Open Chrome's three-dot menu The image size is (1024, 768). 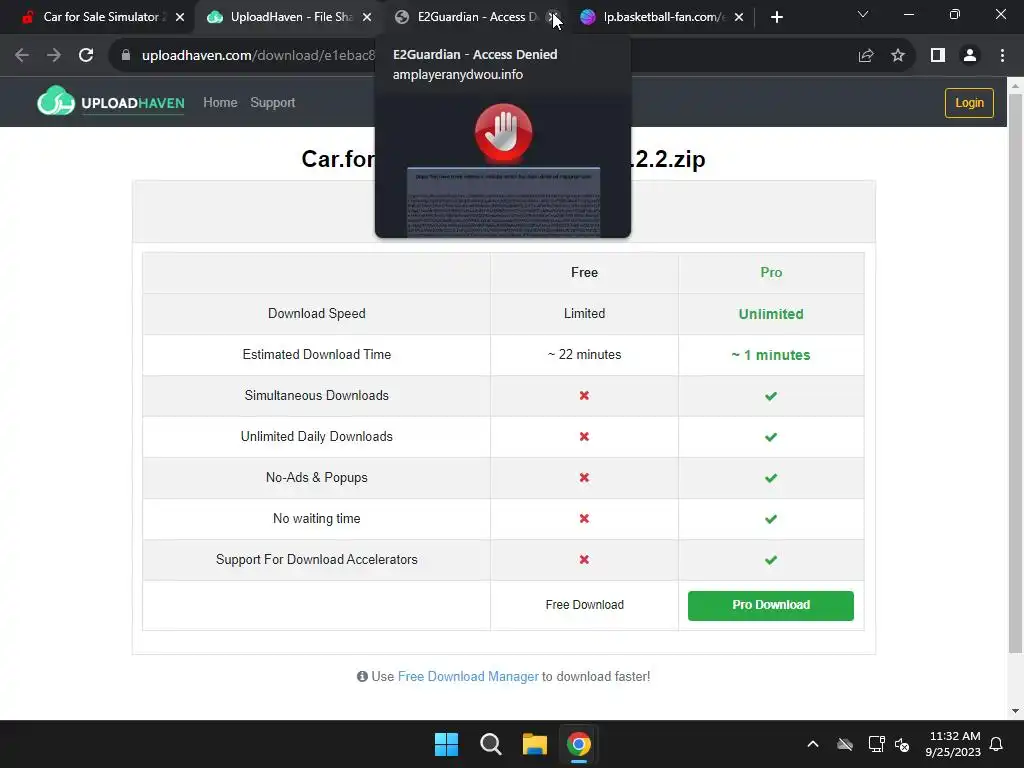[1002, 56]
